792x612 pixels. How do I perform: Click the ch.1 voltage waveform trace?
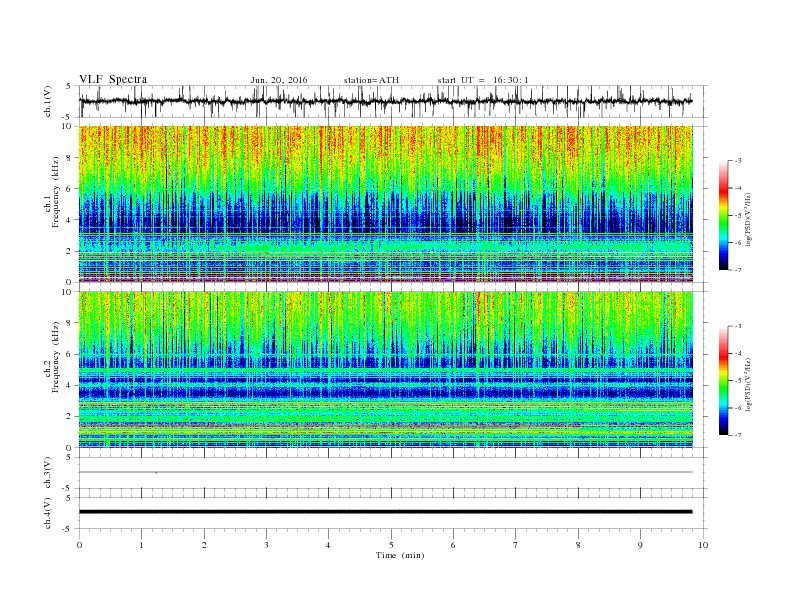(385, 101)
